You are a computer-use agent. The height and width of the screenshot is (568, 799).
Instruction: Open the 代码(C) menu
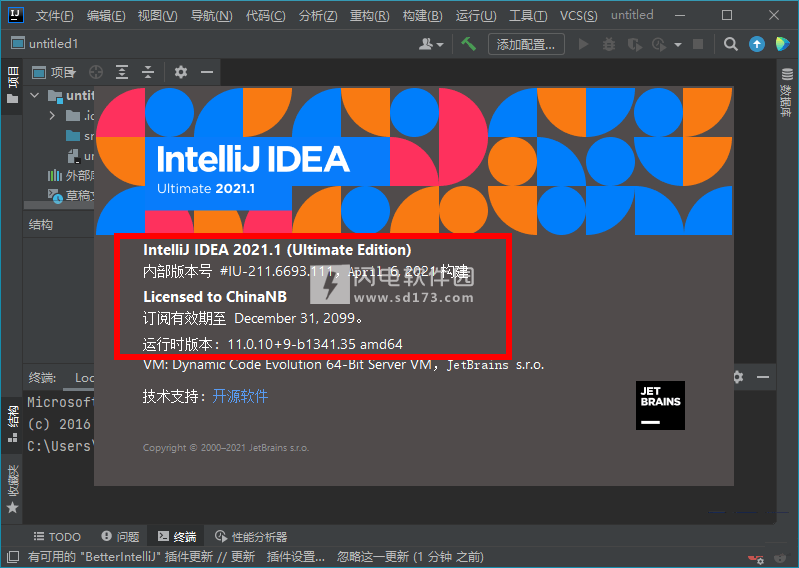(265, 16)
